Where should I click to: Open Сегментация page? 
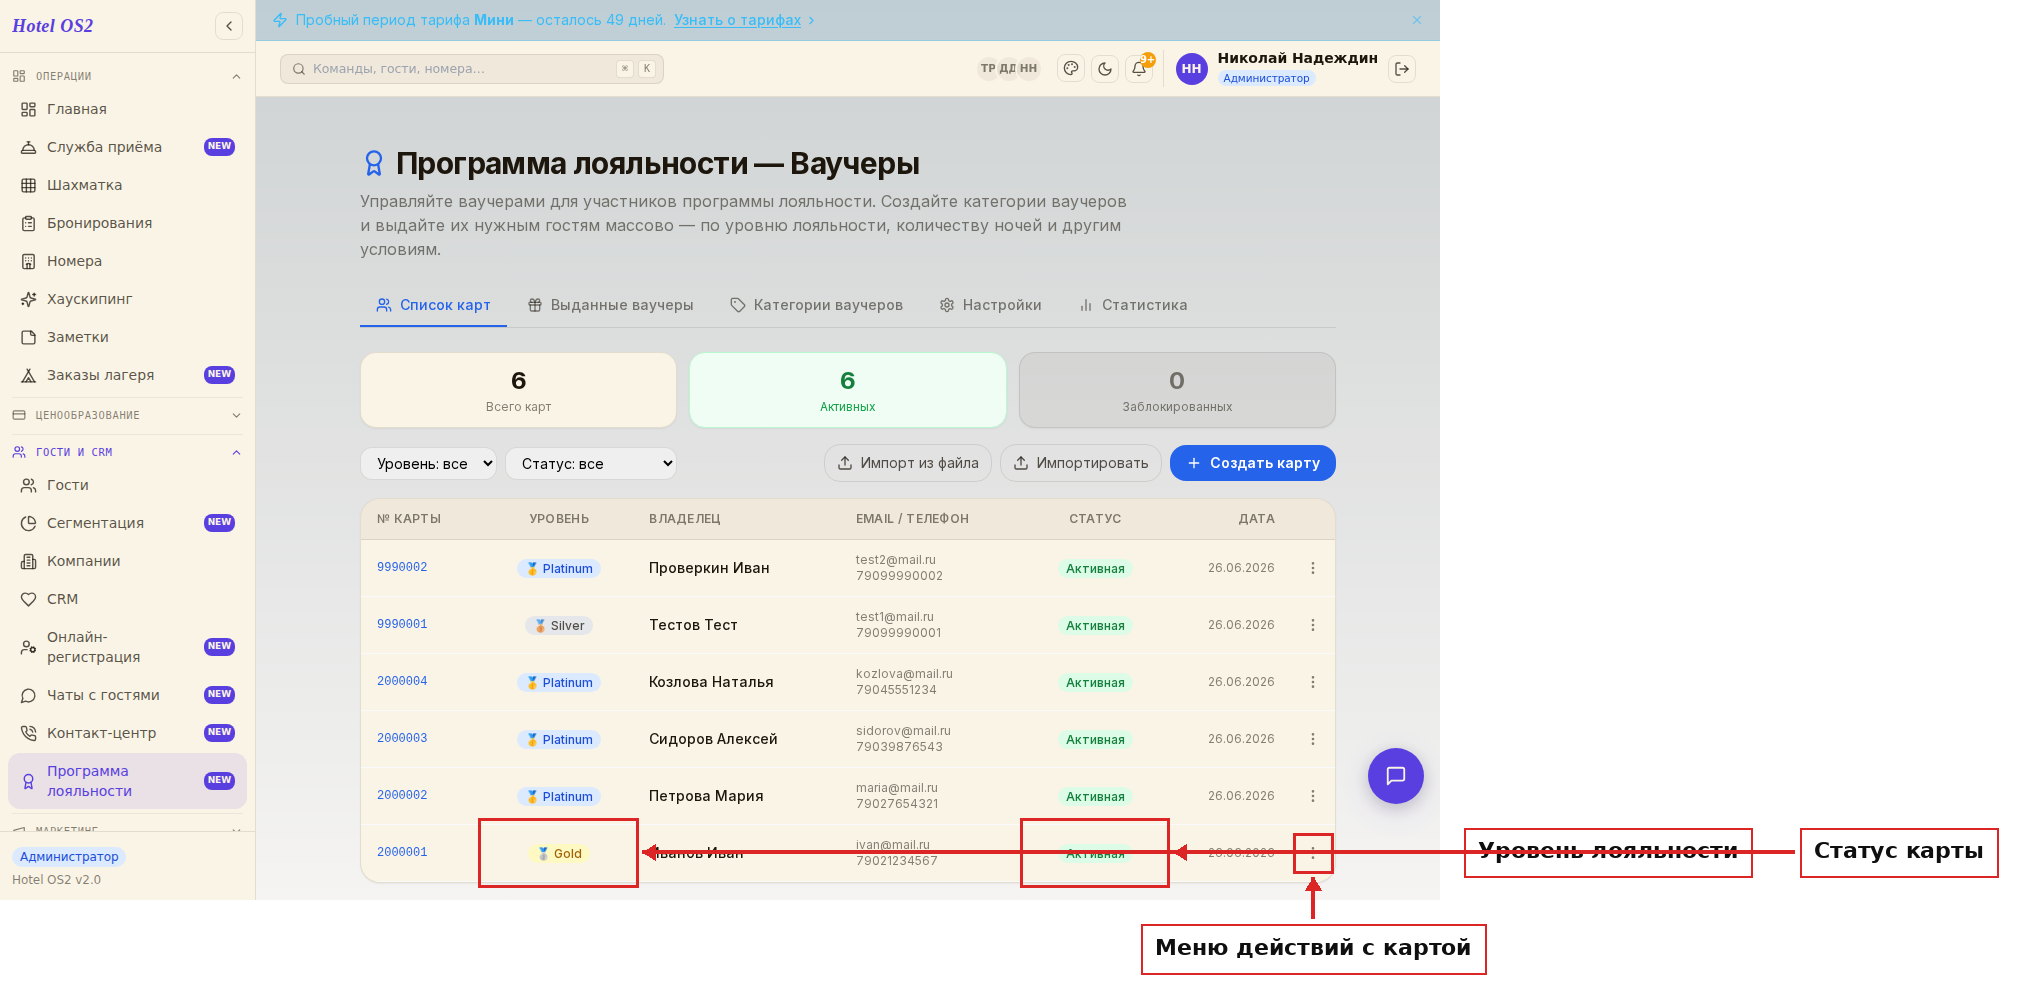pyautogui.click(x=127, y=523)
